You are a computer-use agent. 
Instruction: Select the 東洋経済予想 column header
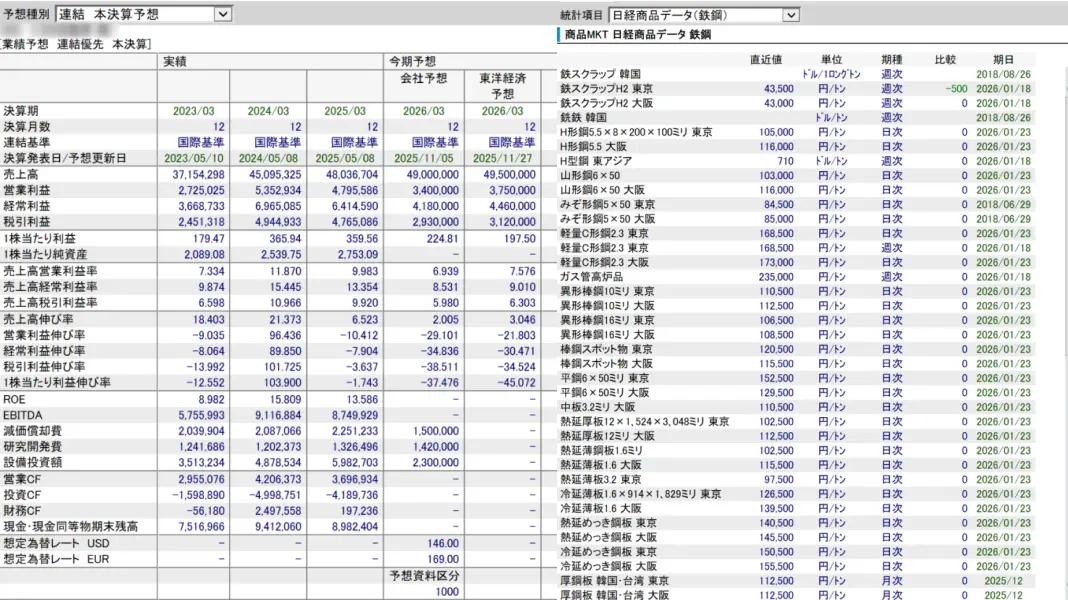coord(503,86)
